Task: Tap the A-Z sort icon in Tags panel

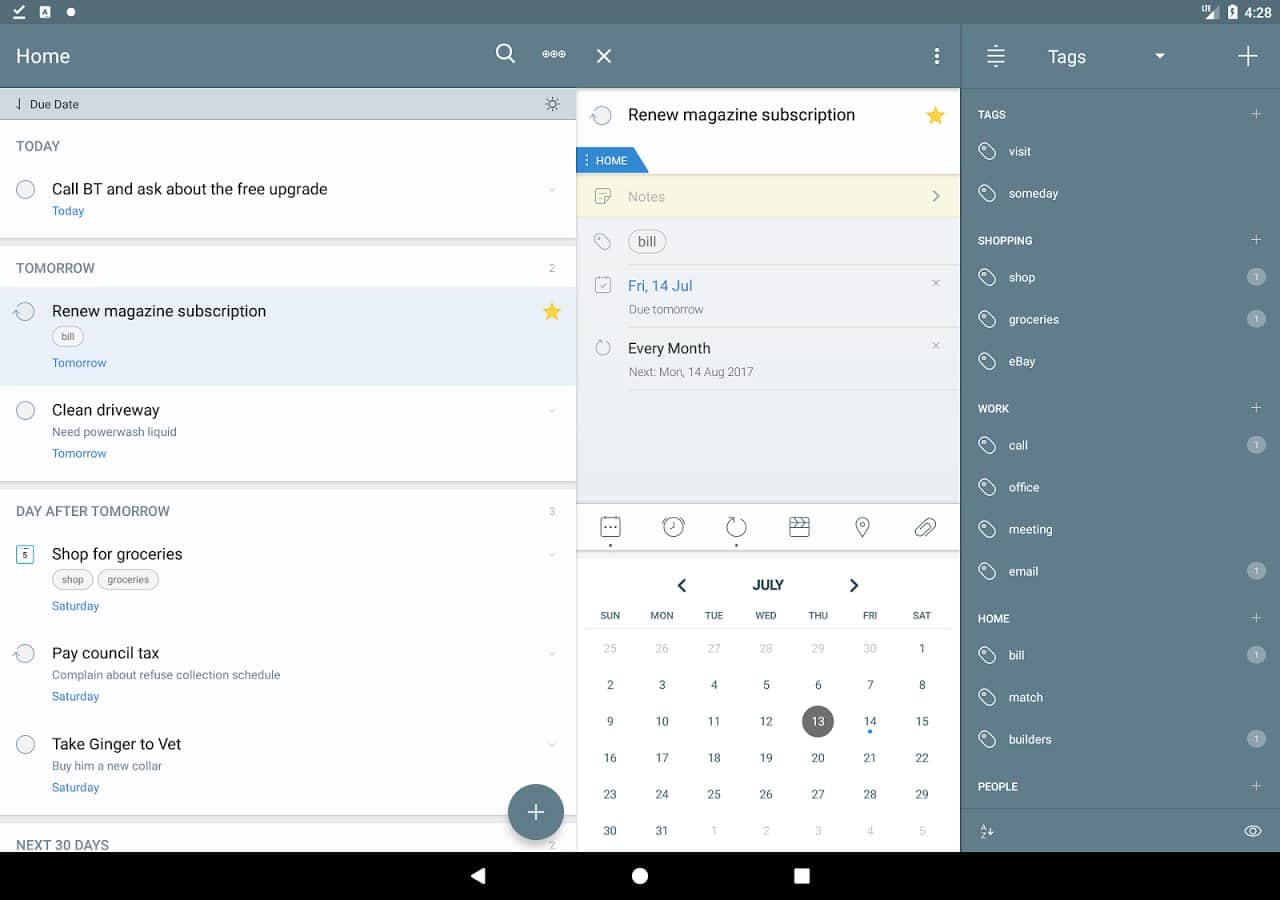Action: point(987,831)
